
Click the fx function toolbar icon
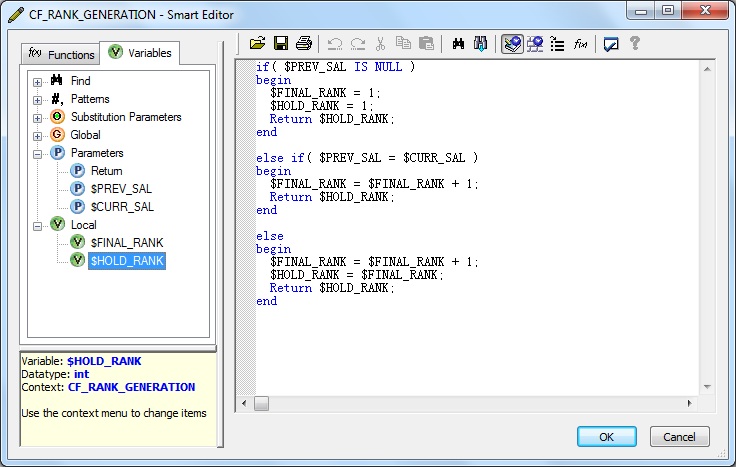580,44
